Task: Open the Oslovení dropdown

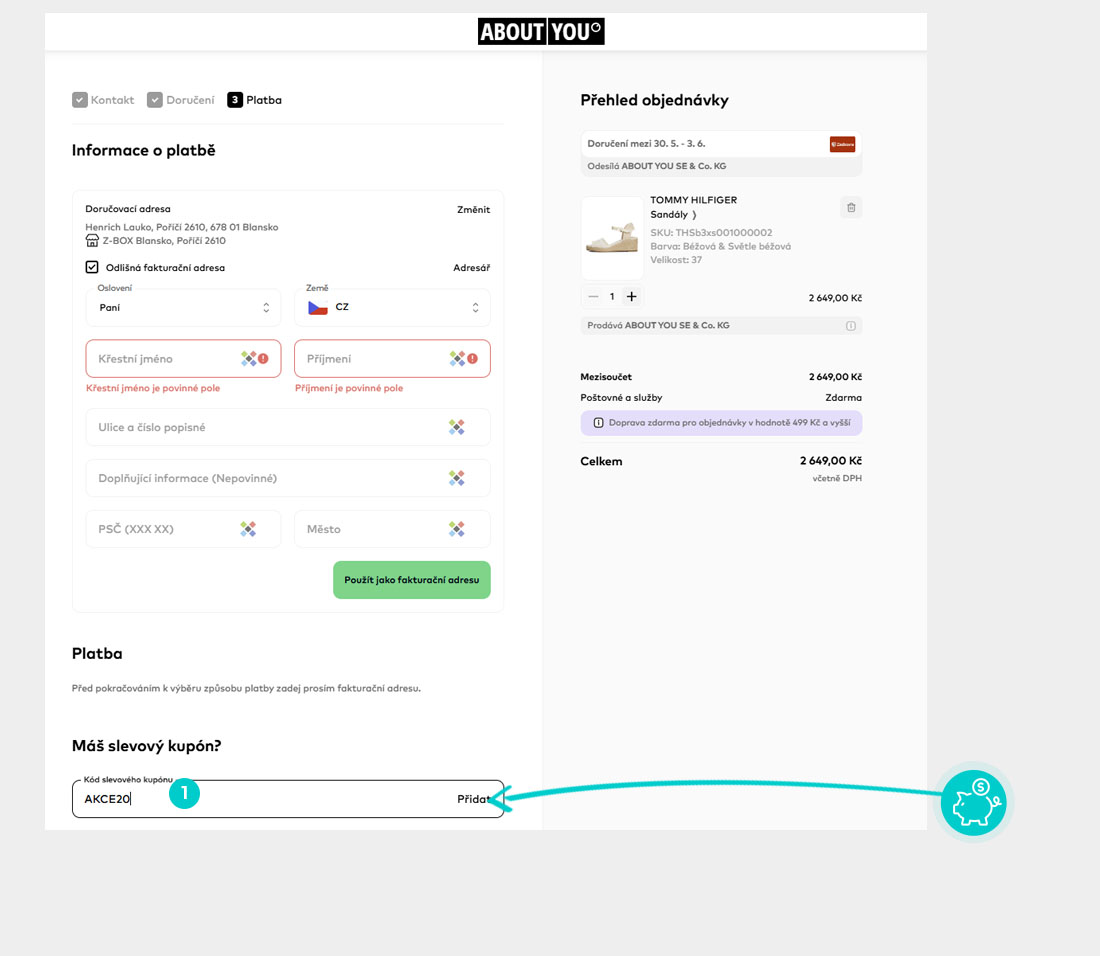Action: coord(183,307)
